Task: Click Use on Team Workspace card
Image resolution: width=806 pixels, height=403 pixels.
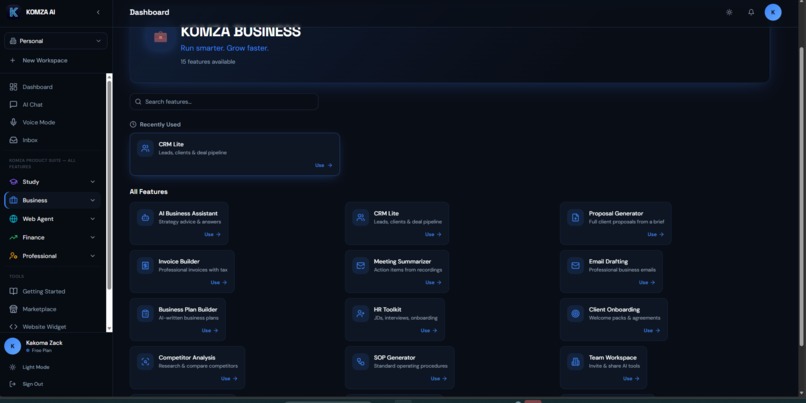Action: point(632,379)
